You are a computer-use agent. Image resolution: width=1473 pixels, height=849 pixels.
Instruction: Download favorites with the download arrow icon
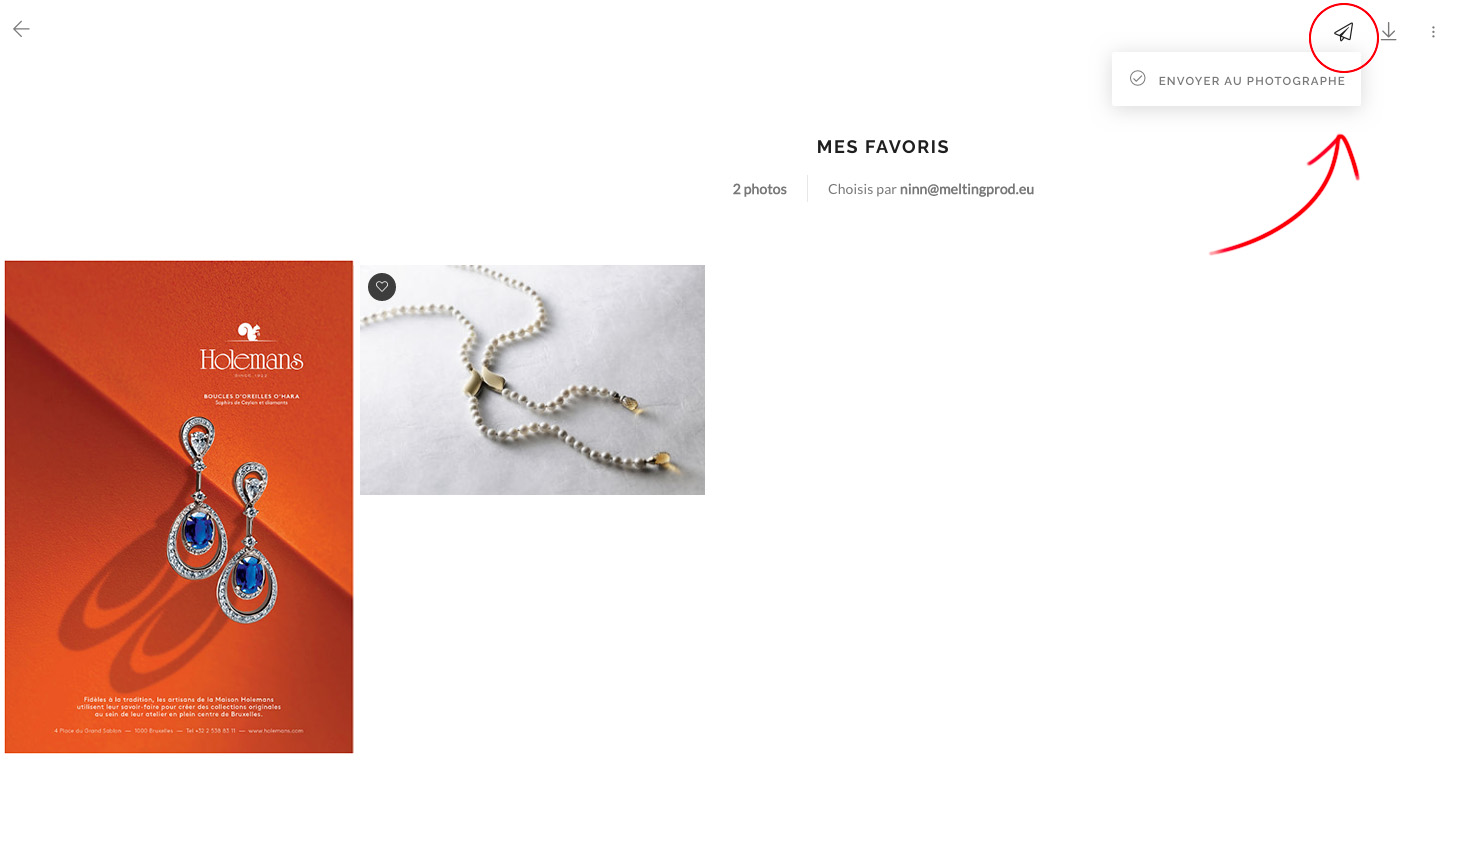click(x=1389, y=32)
